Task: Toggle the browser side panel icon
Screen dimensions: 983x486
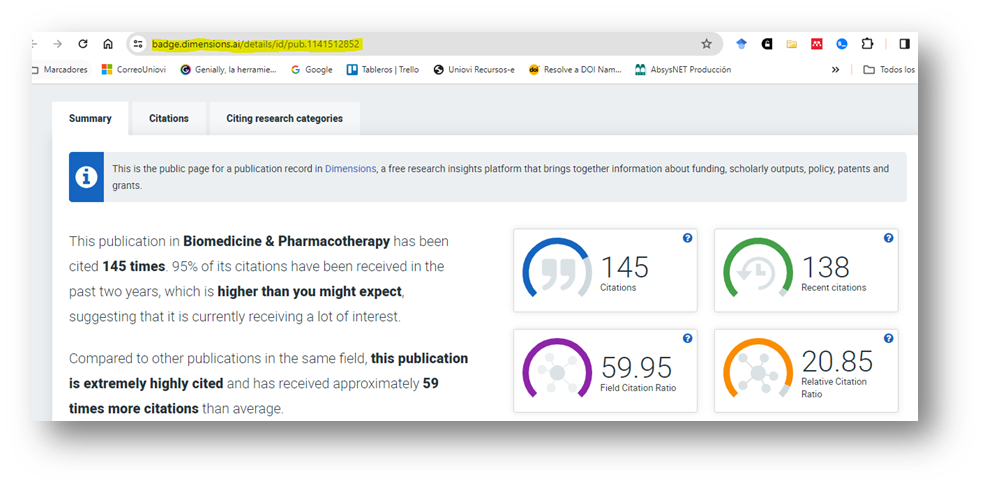Action: [904, 44]
